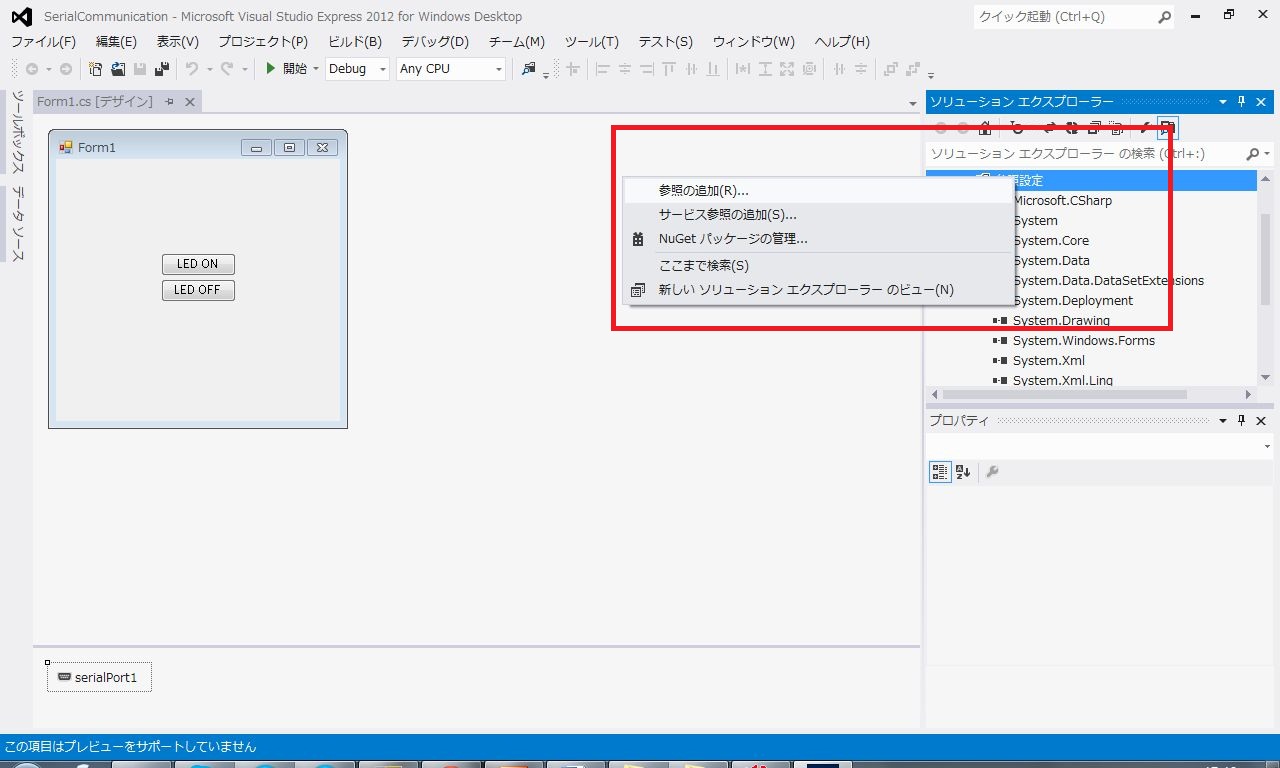Click the LED OFF button on Form1
The height and width of the screenshot is (768, 1280).
[x=198, y=290]
